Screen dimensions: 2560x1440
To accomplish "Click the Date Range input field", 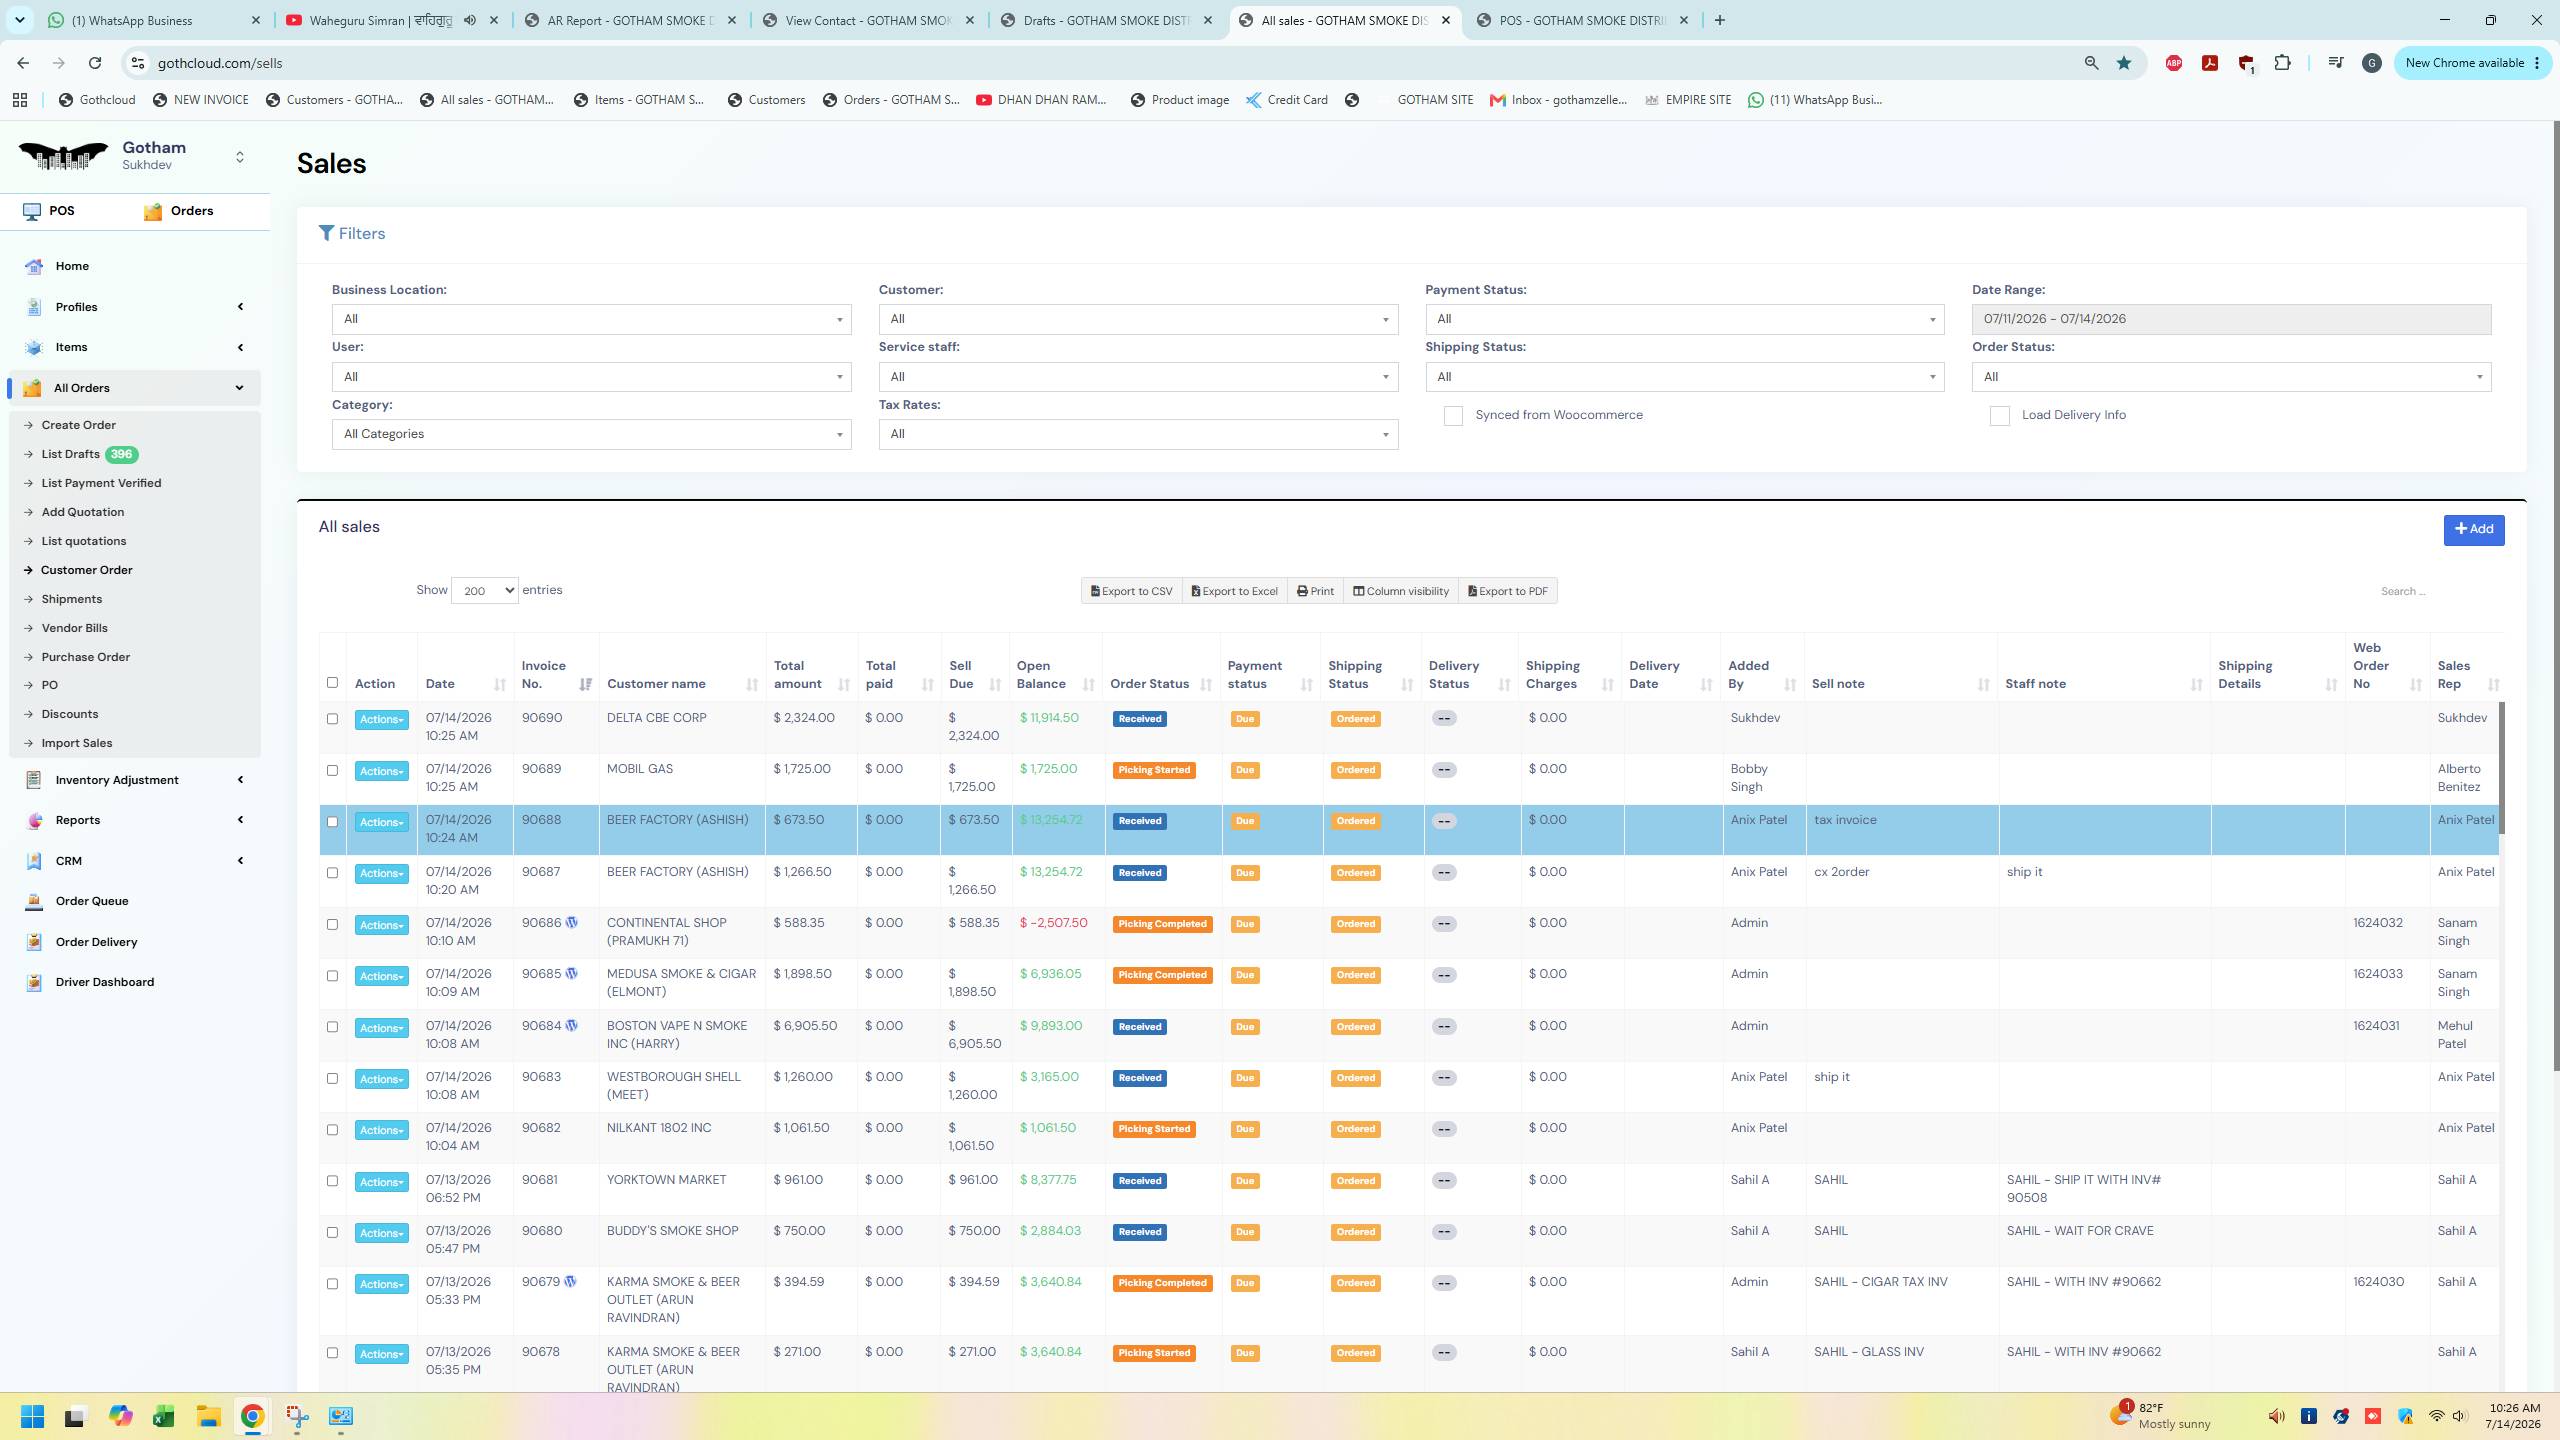I will [x=2231, y=319].
